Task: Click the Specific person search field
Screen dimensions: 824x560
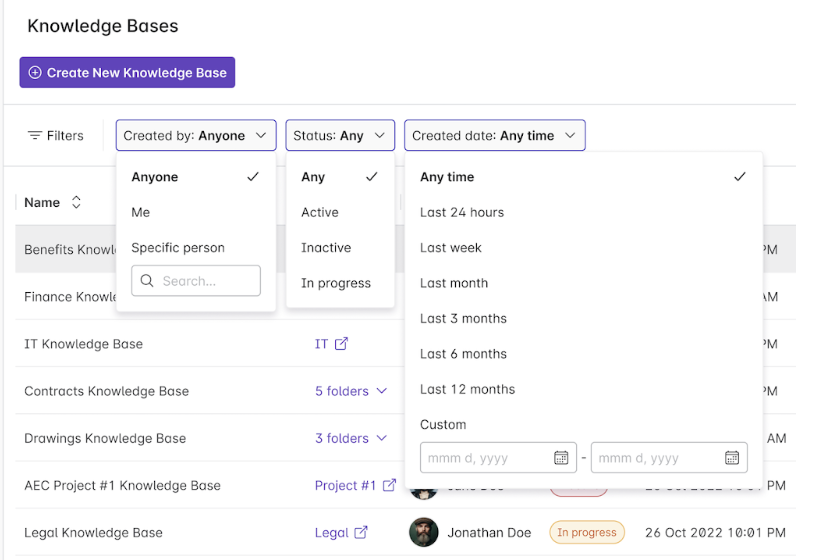Action: click(x=196, y=281)
